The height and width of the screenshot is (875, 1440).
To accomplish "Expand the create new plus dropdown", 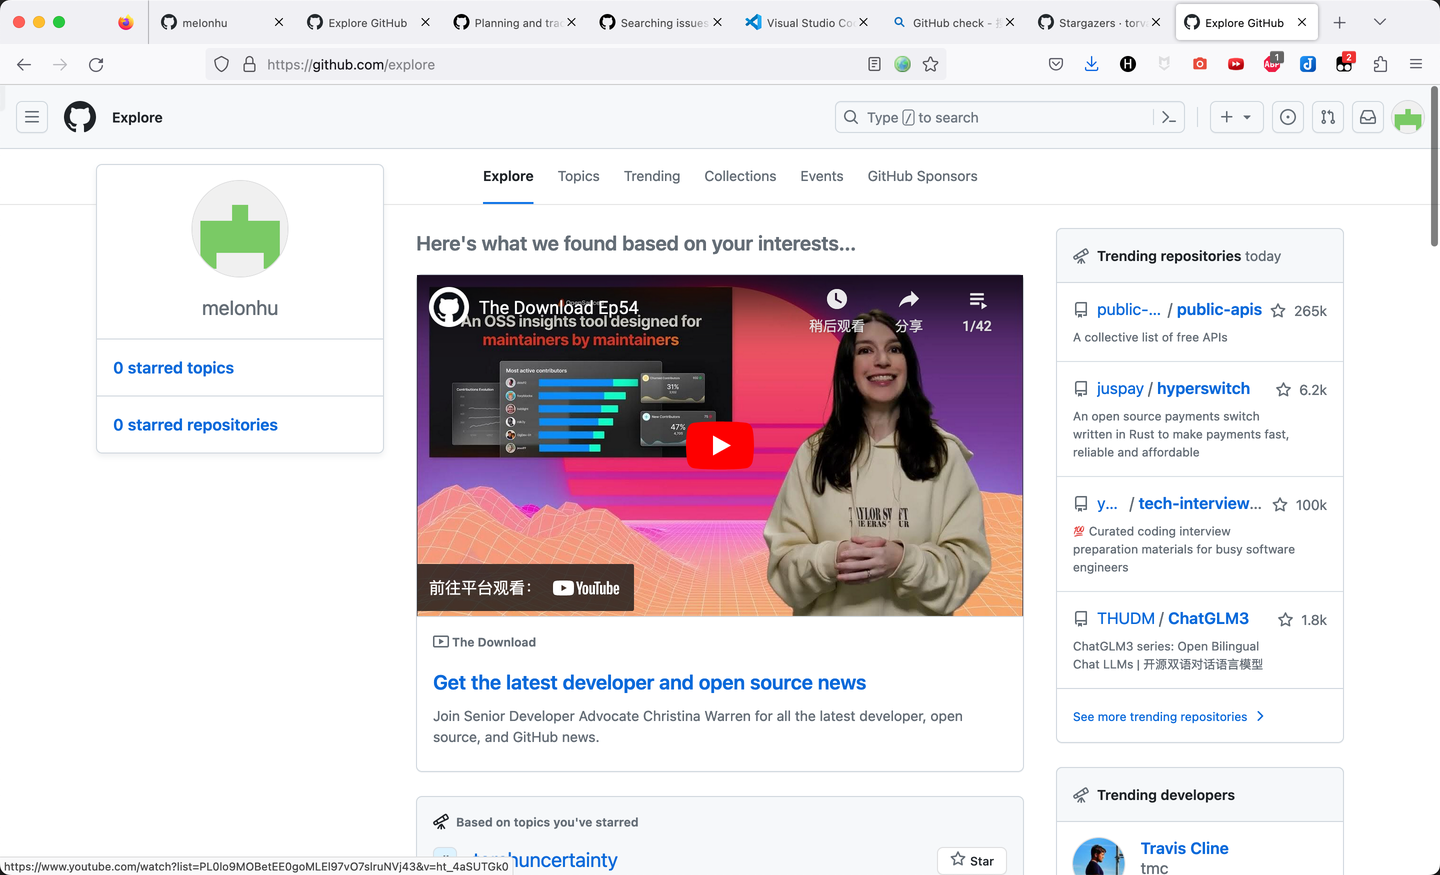I will tap(1237, 117).
